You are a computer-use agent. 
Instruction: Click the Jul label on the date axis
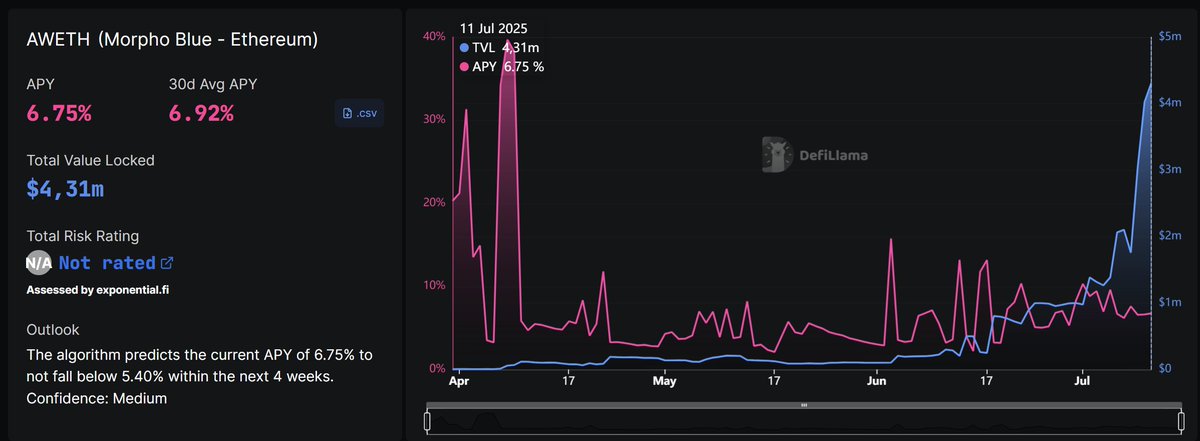click(1083, 381)
